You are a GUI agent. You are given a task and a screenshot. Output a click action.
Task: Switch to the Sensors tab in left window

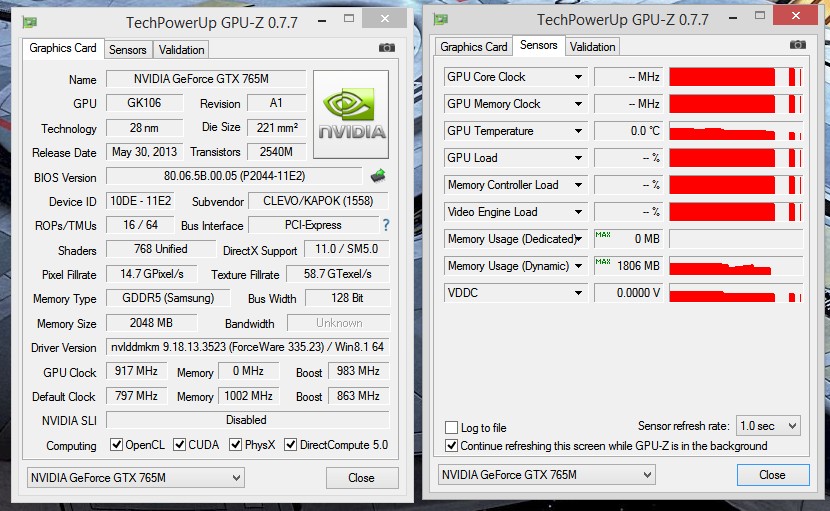click(x=128, y=50)
